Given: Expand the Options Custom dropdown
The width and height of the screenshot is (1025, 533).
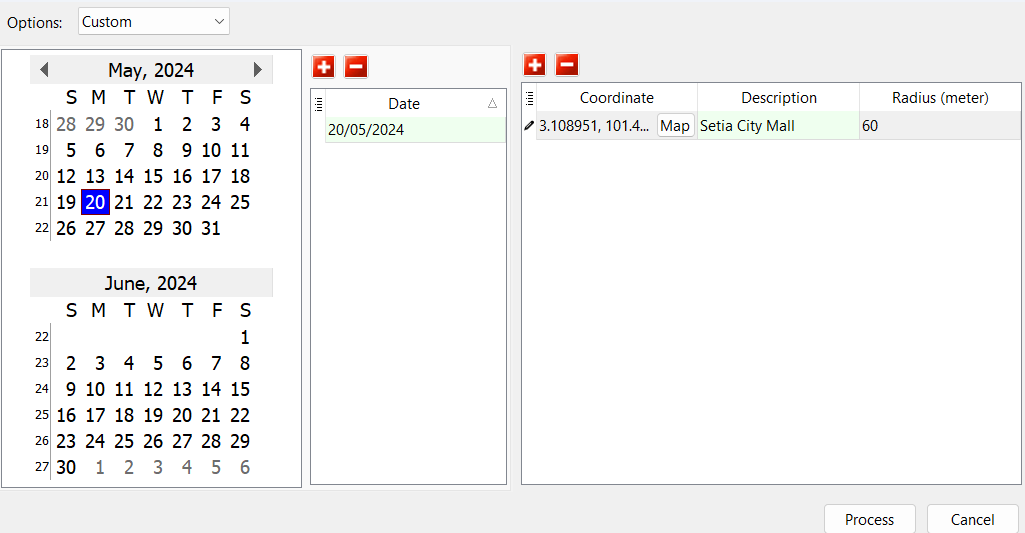Looking at the screenshot, I should [219, 21].
